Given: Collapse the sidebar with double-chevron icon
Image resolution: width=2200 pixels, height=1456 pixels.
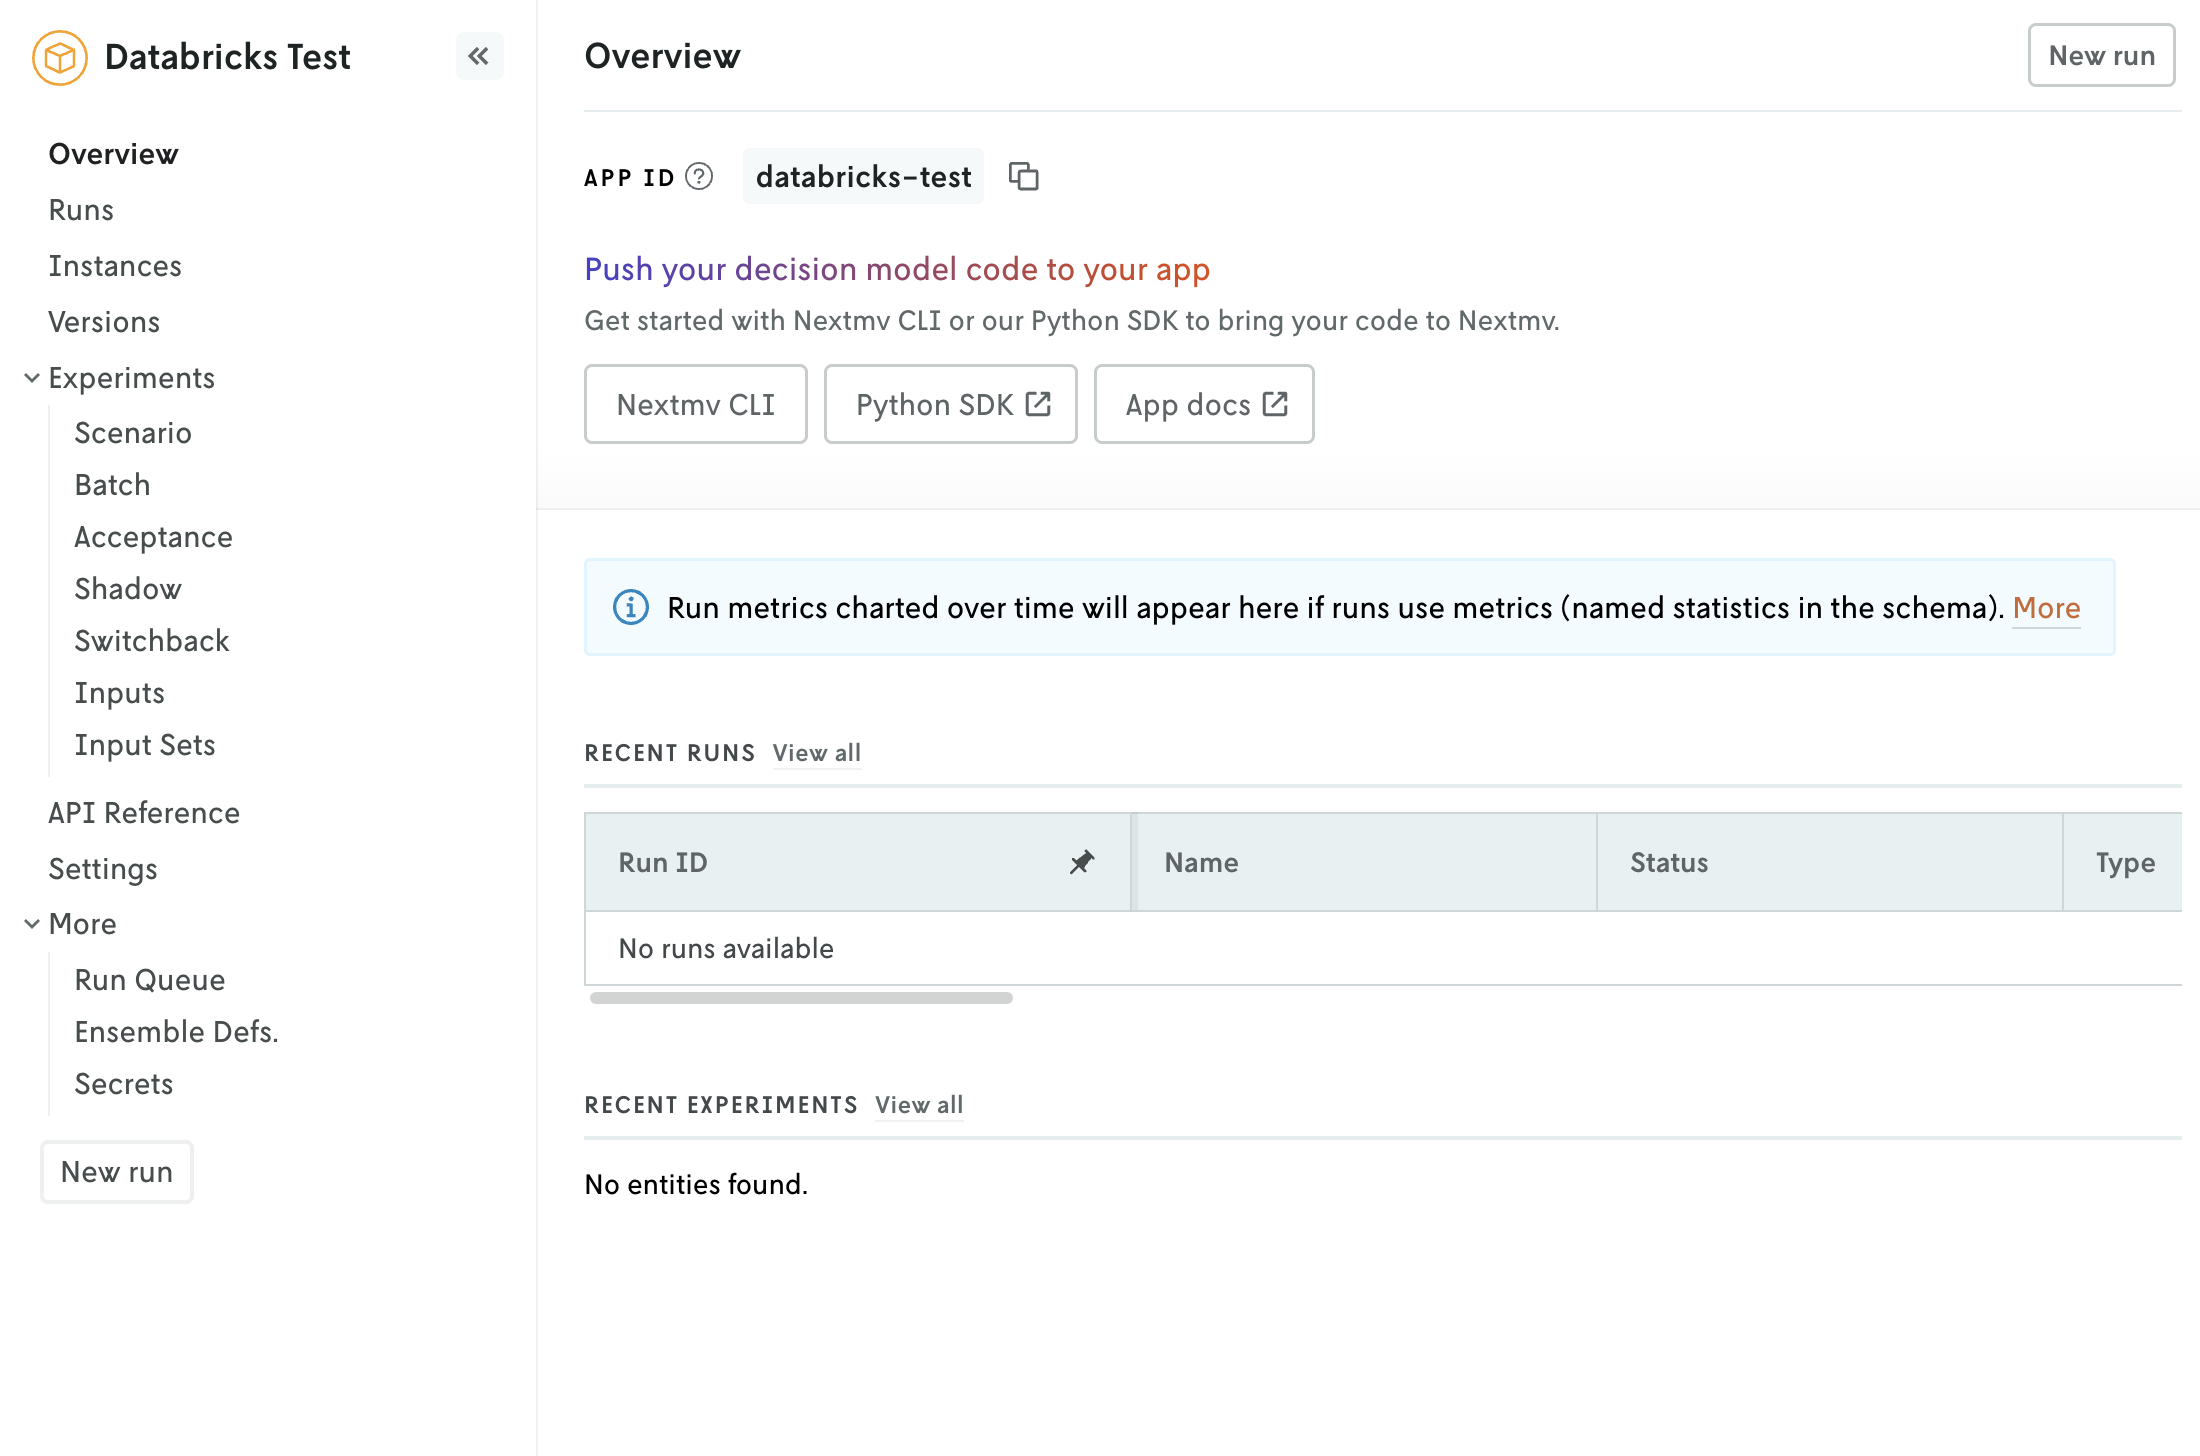Looking at the screenshot, I should [479, 56].
